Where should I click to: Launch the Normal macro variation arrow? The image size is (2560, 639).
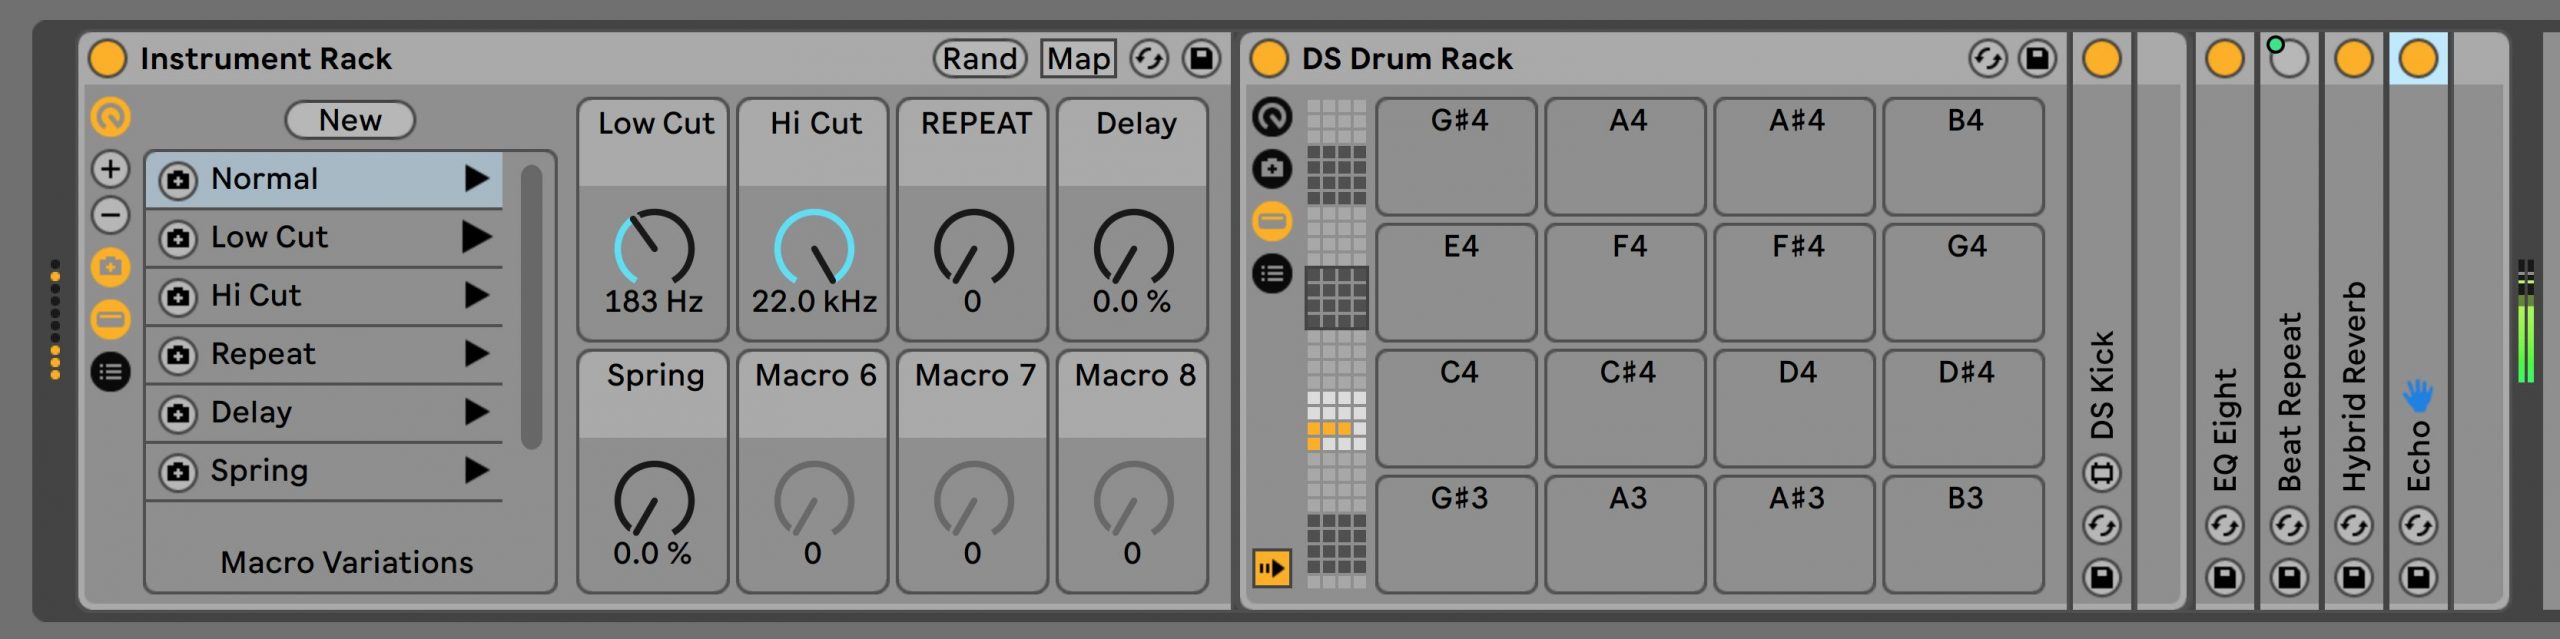coord(477,179)
